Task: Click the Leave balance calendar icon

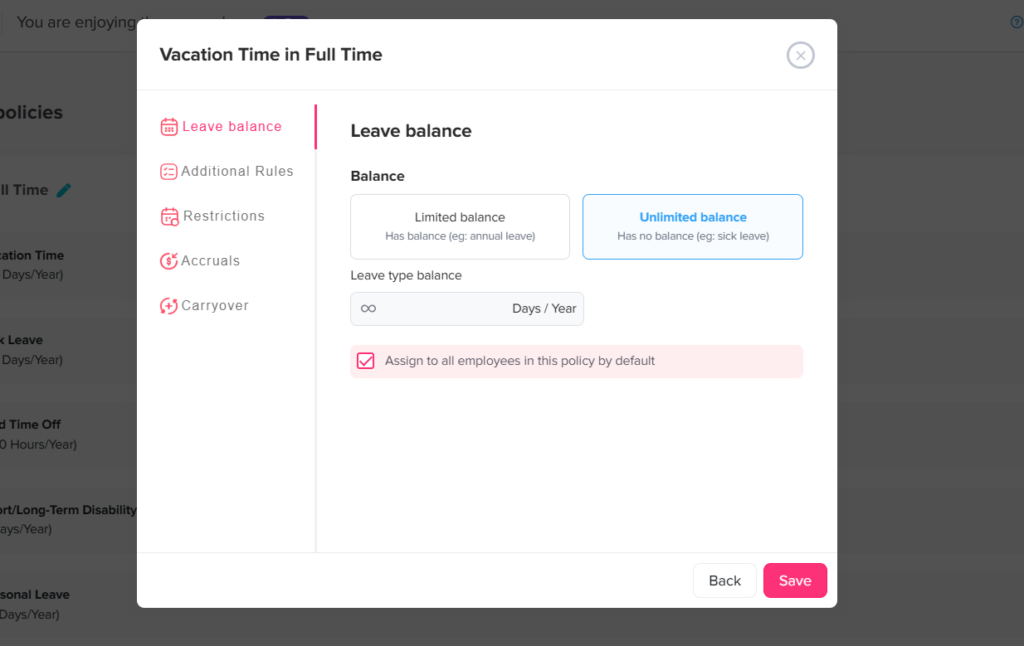Action: tap(169, 127)
